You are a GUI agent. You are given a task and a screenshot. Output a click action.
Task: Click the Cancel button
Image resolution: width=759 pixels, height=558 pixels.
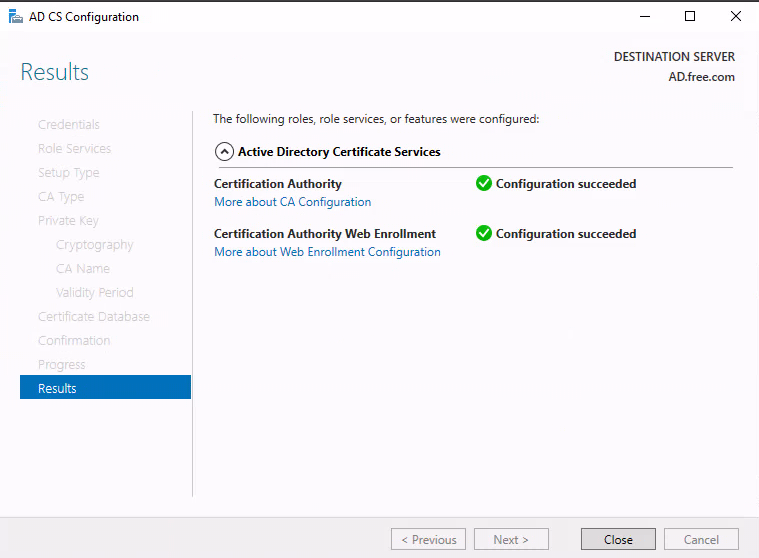pyautogui.click(x=701, y=539)
